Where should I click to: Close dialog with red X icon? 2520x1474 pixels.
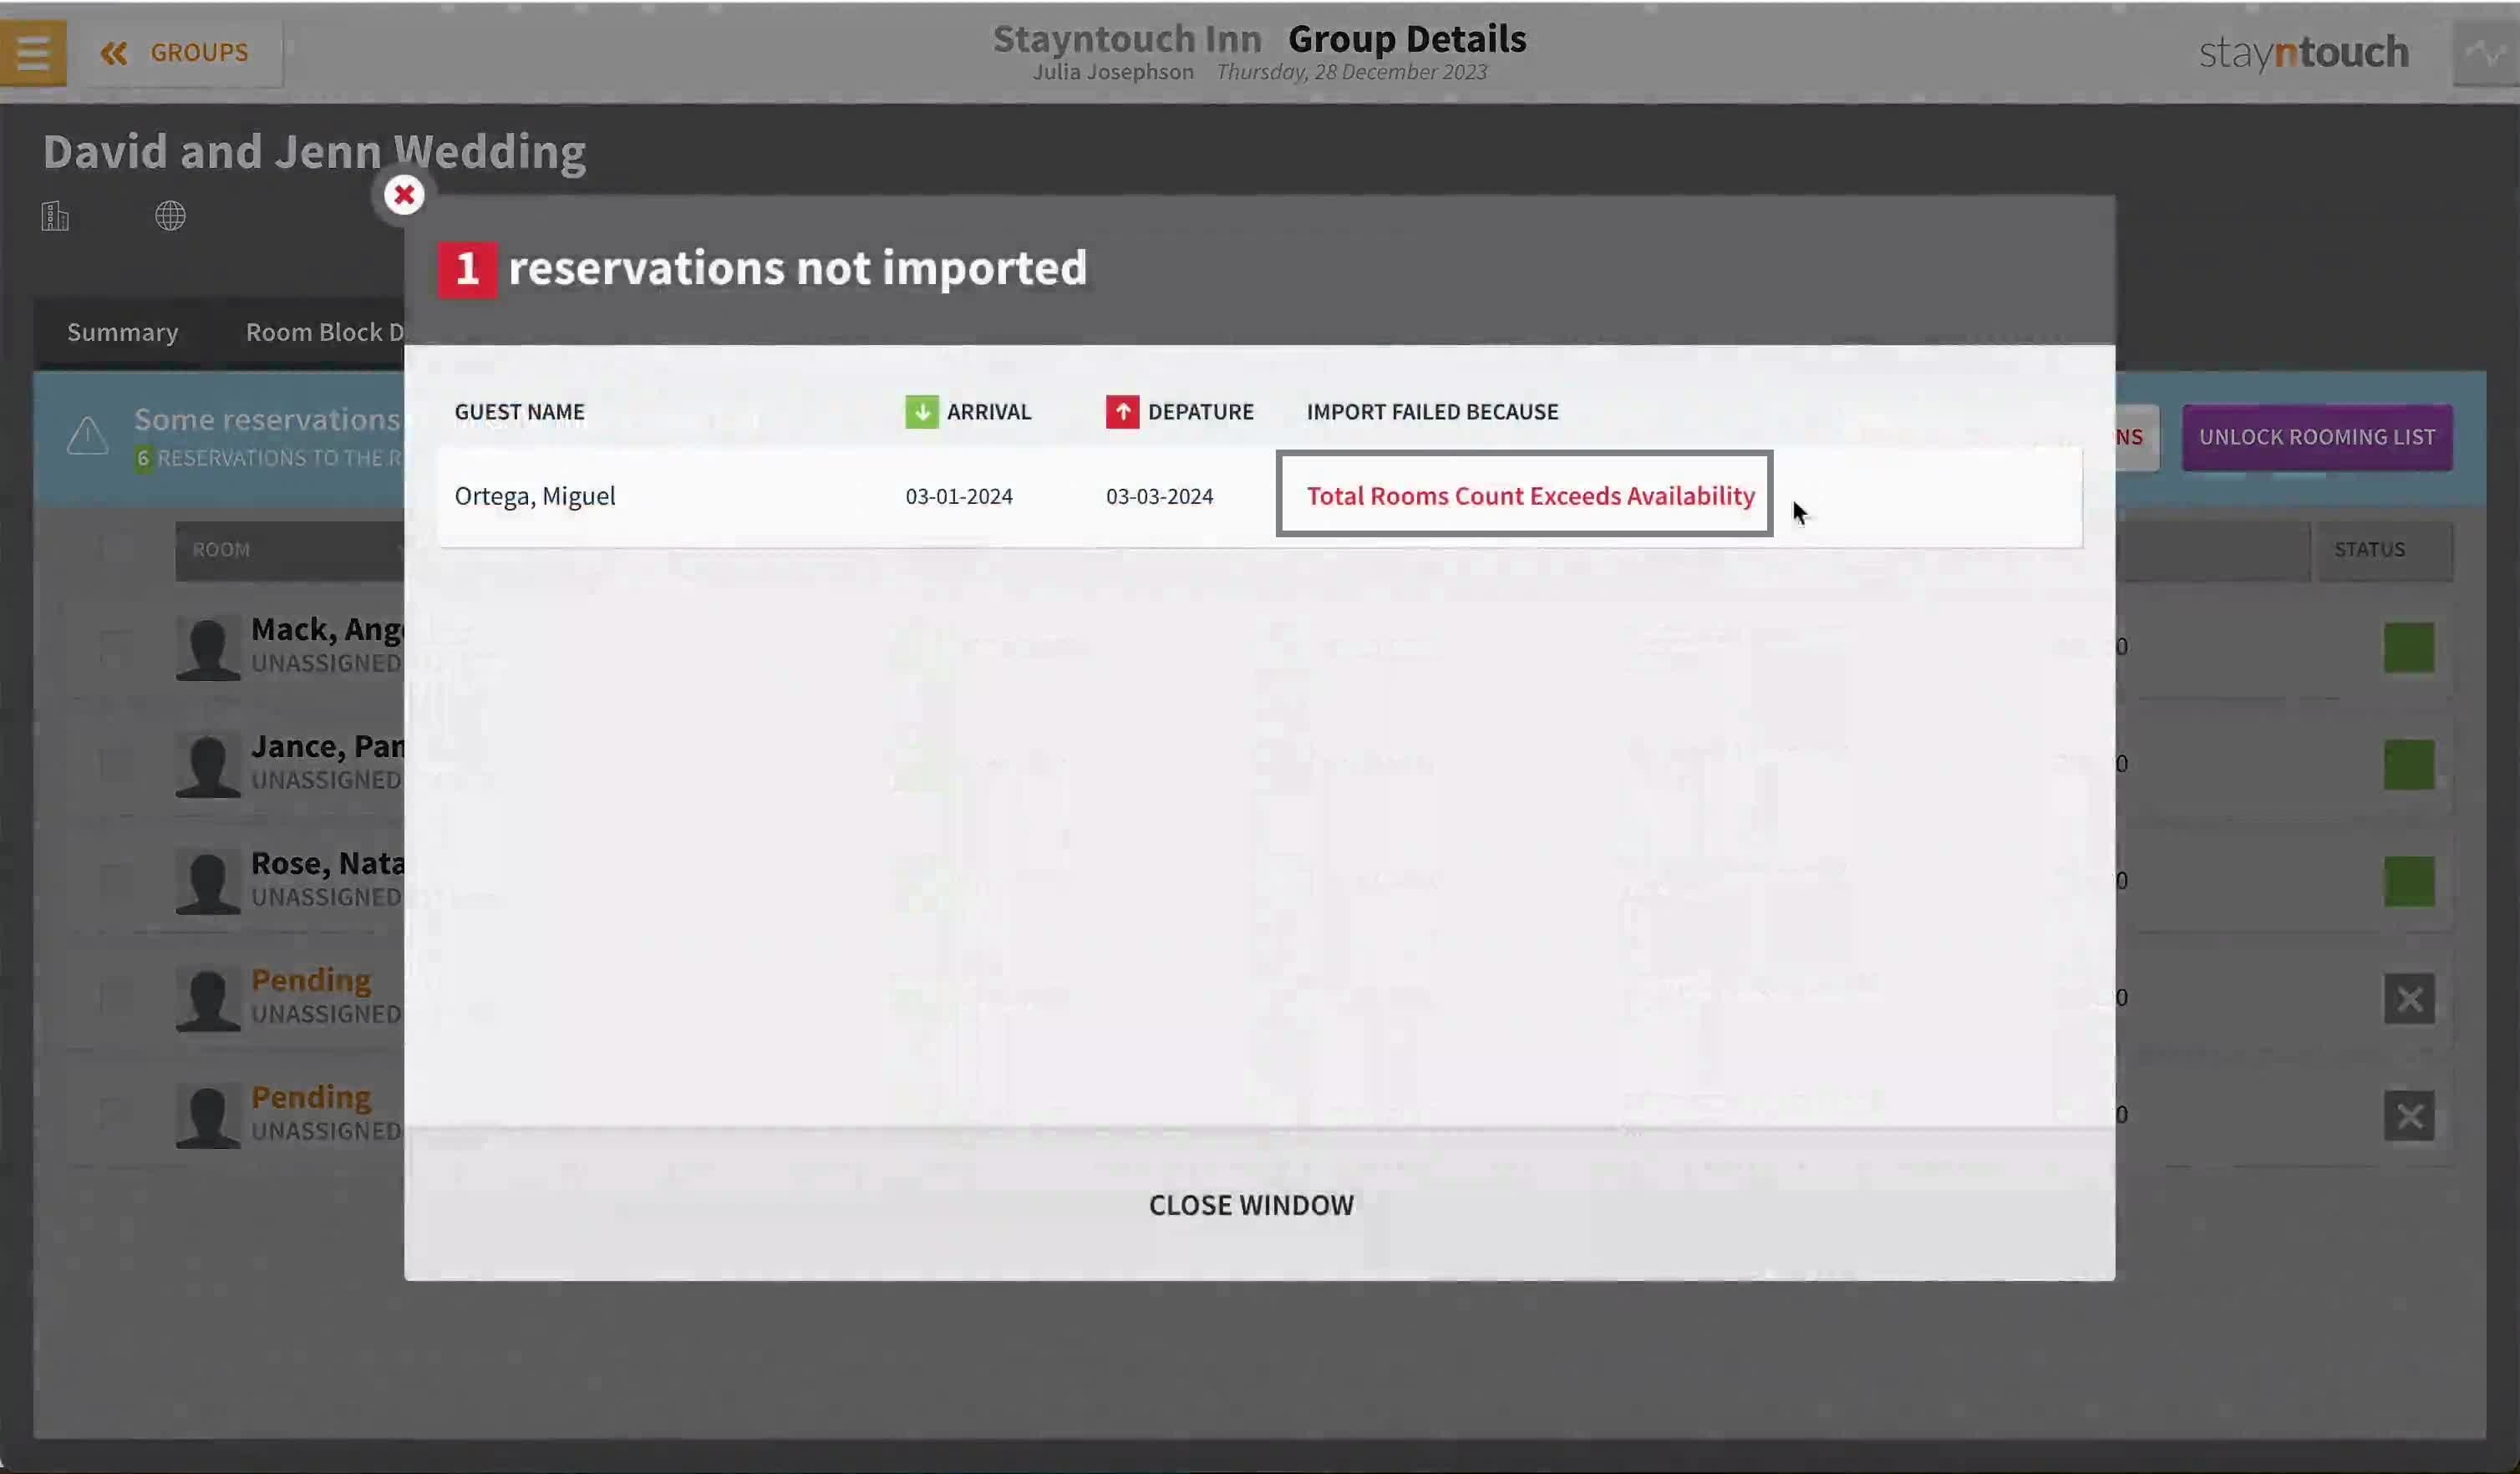(404, 195)
